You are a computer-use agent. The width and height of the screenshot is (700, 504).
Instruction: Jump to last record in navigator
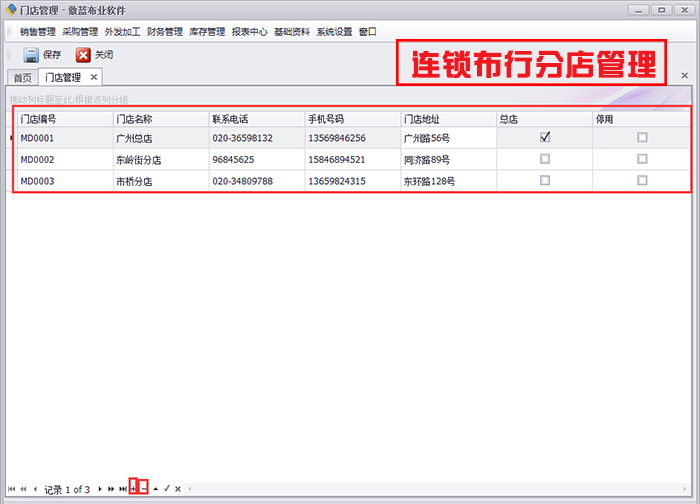122,489
